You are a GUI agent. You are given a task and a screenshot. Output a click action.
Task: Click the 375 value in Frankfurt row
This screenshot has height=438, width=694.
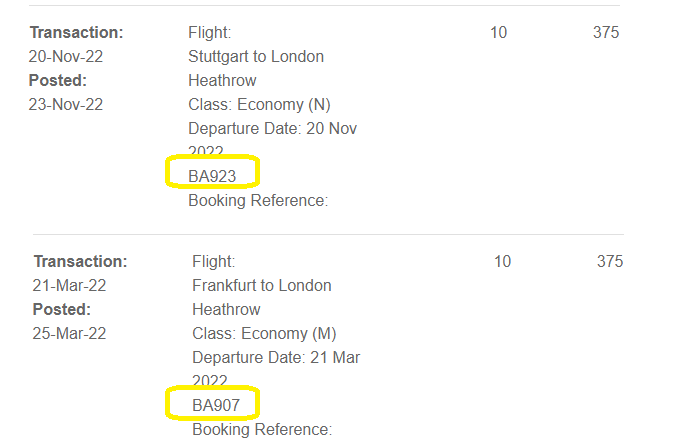(610, 261)
